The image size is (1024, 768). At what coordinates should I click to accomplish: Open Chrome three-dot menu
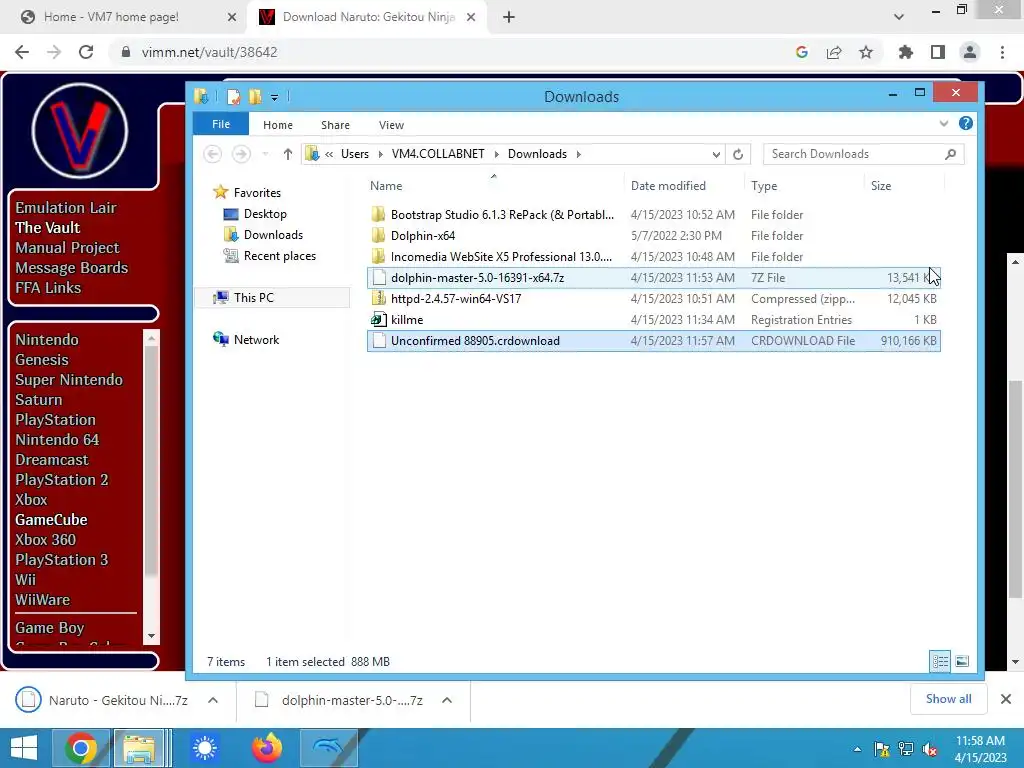pos(1002,52)
